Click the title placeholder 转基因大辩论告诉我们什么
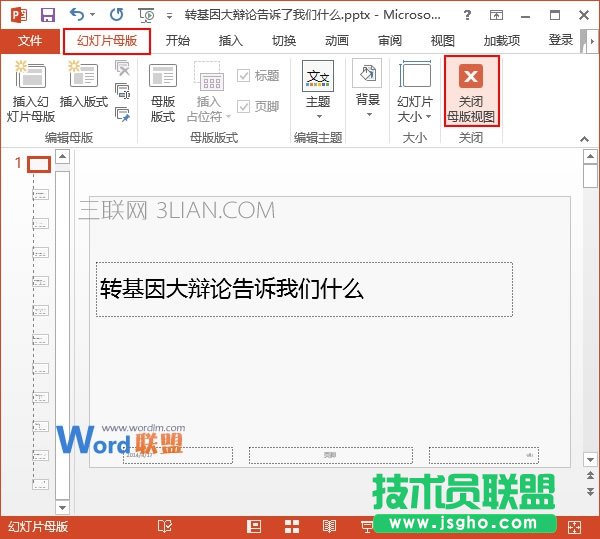 point(304,289)
